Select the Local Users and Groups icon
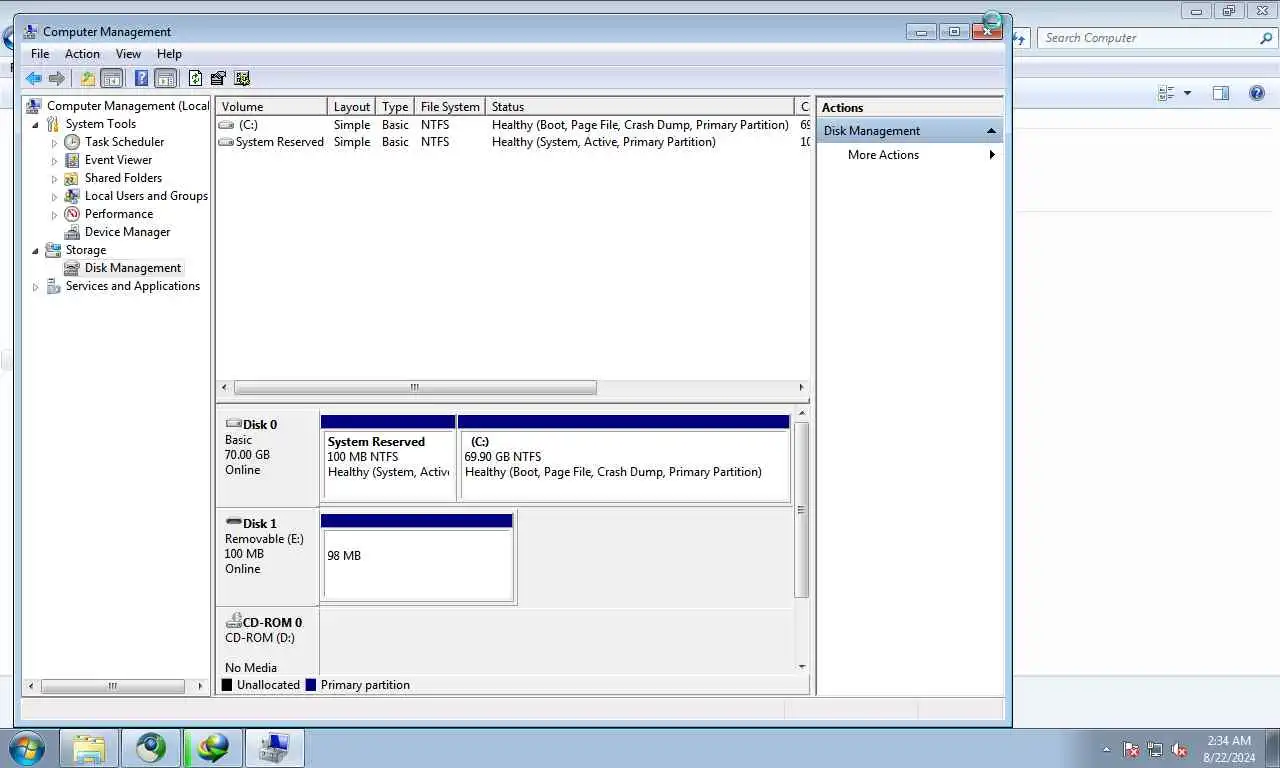This screenshot has height=768, width=1280. coord(72,196)
